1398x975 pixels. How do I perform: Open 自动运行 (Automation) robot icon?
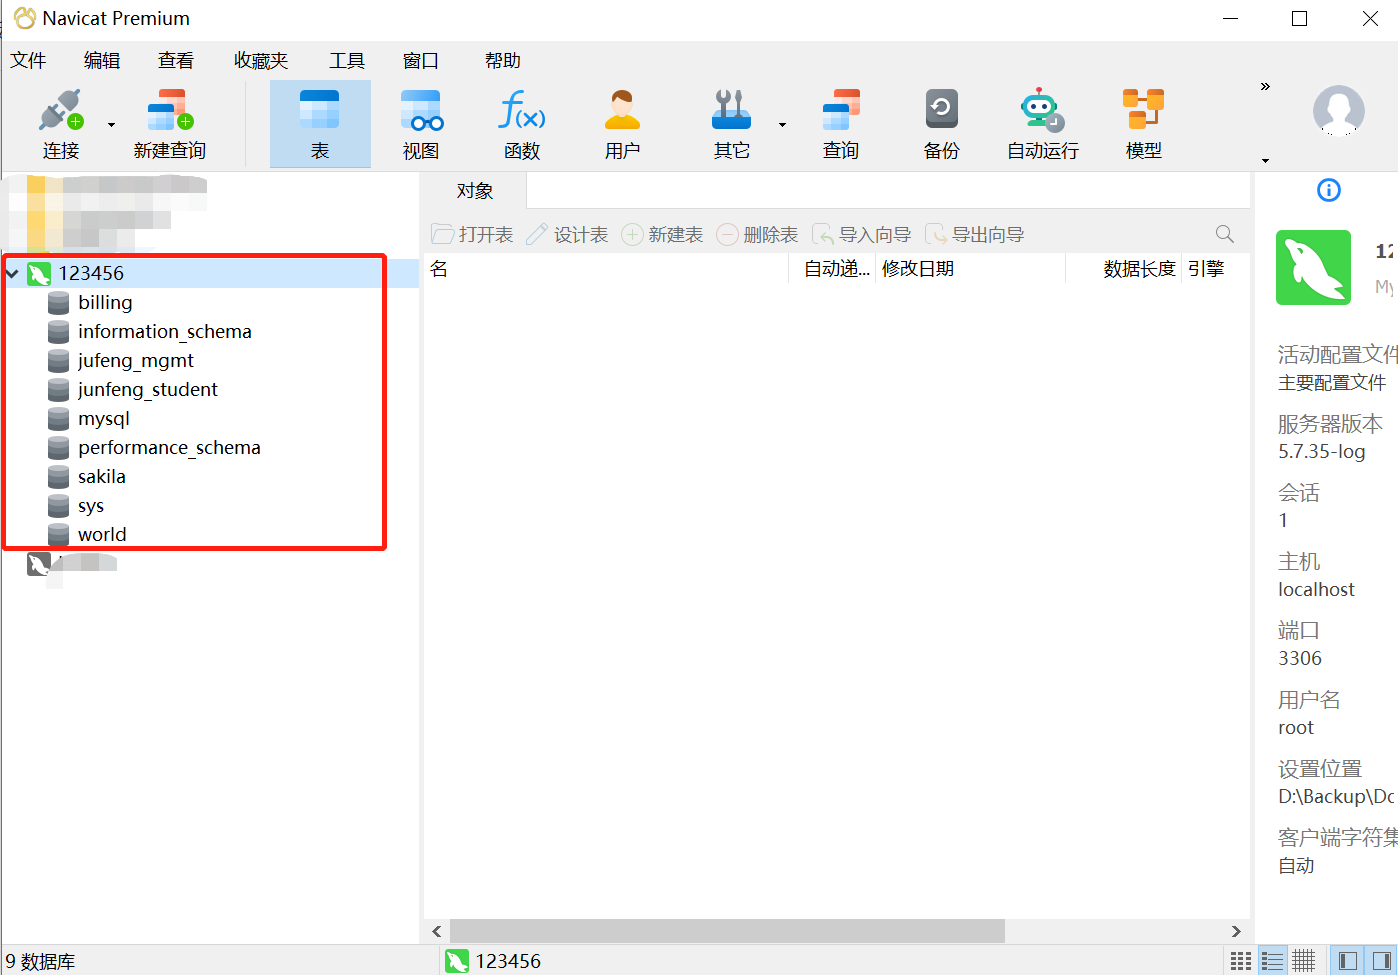coord(1042,123)
